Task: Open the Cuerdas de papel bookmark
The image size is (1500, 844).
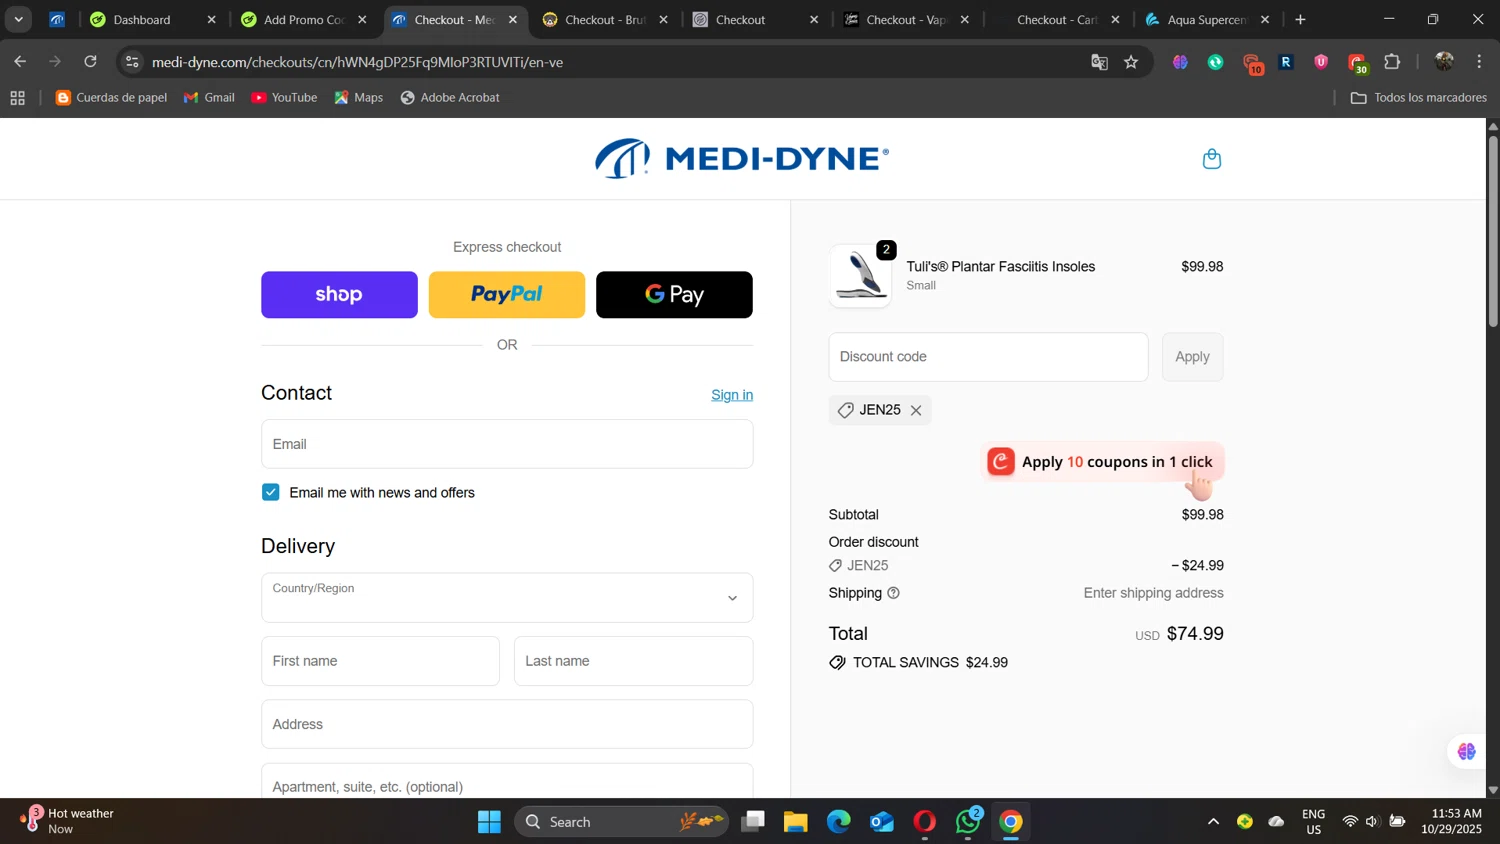Action: (x=112, y=98)
